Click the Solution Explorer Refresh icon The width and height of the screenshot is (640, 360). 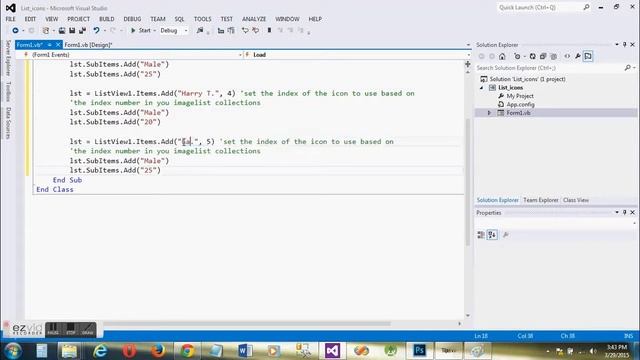pos(533,56)
